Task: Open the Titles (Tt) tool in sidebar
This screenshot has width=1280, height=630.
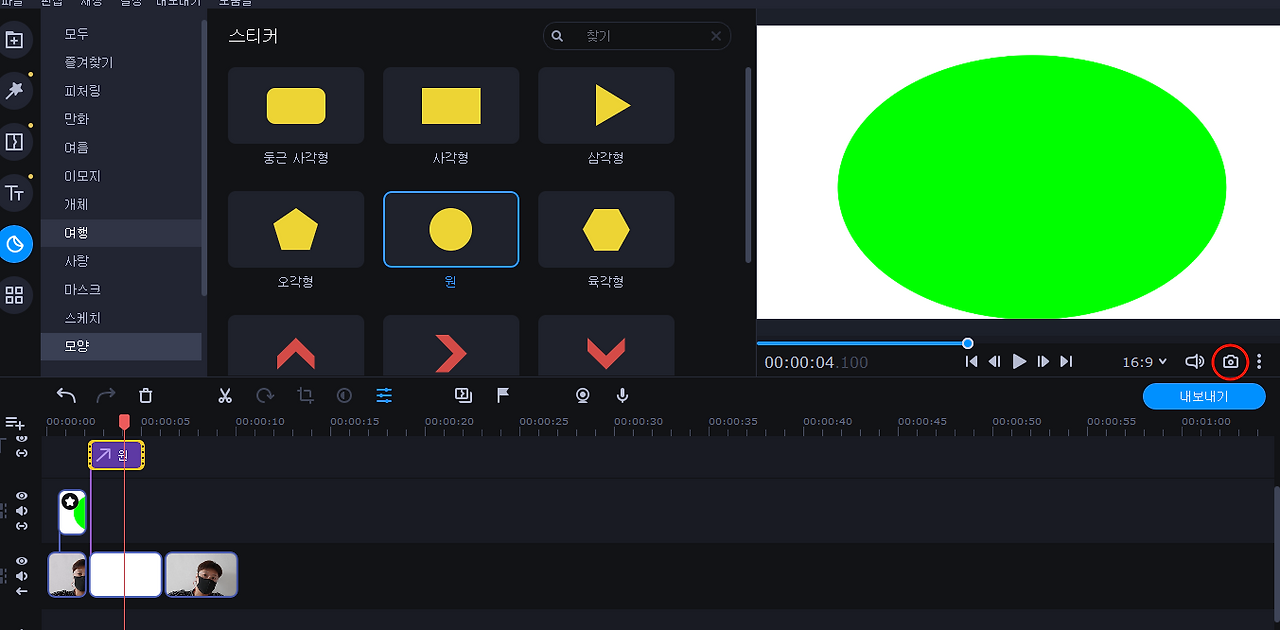Action: coord(14,193)
